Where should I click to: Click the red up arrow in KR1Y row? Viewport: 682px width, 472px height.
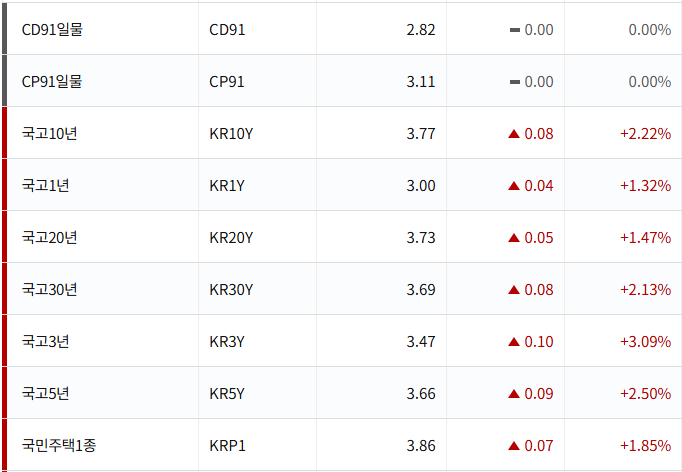[514, 186]
